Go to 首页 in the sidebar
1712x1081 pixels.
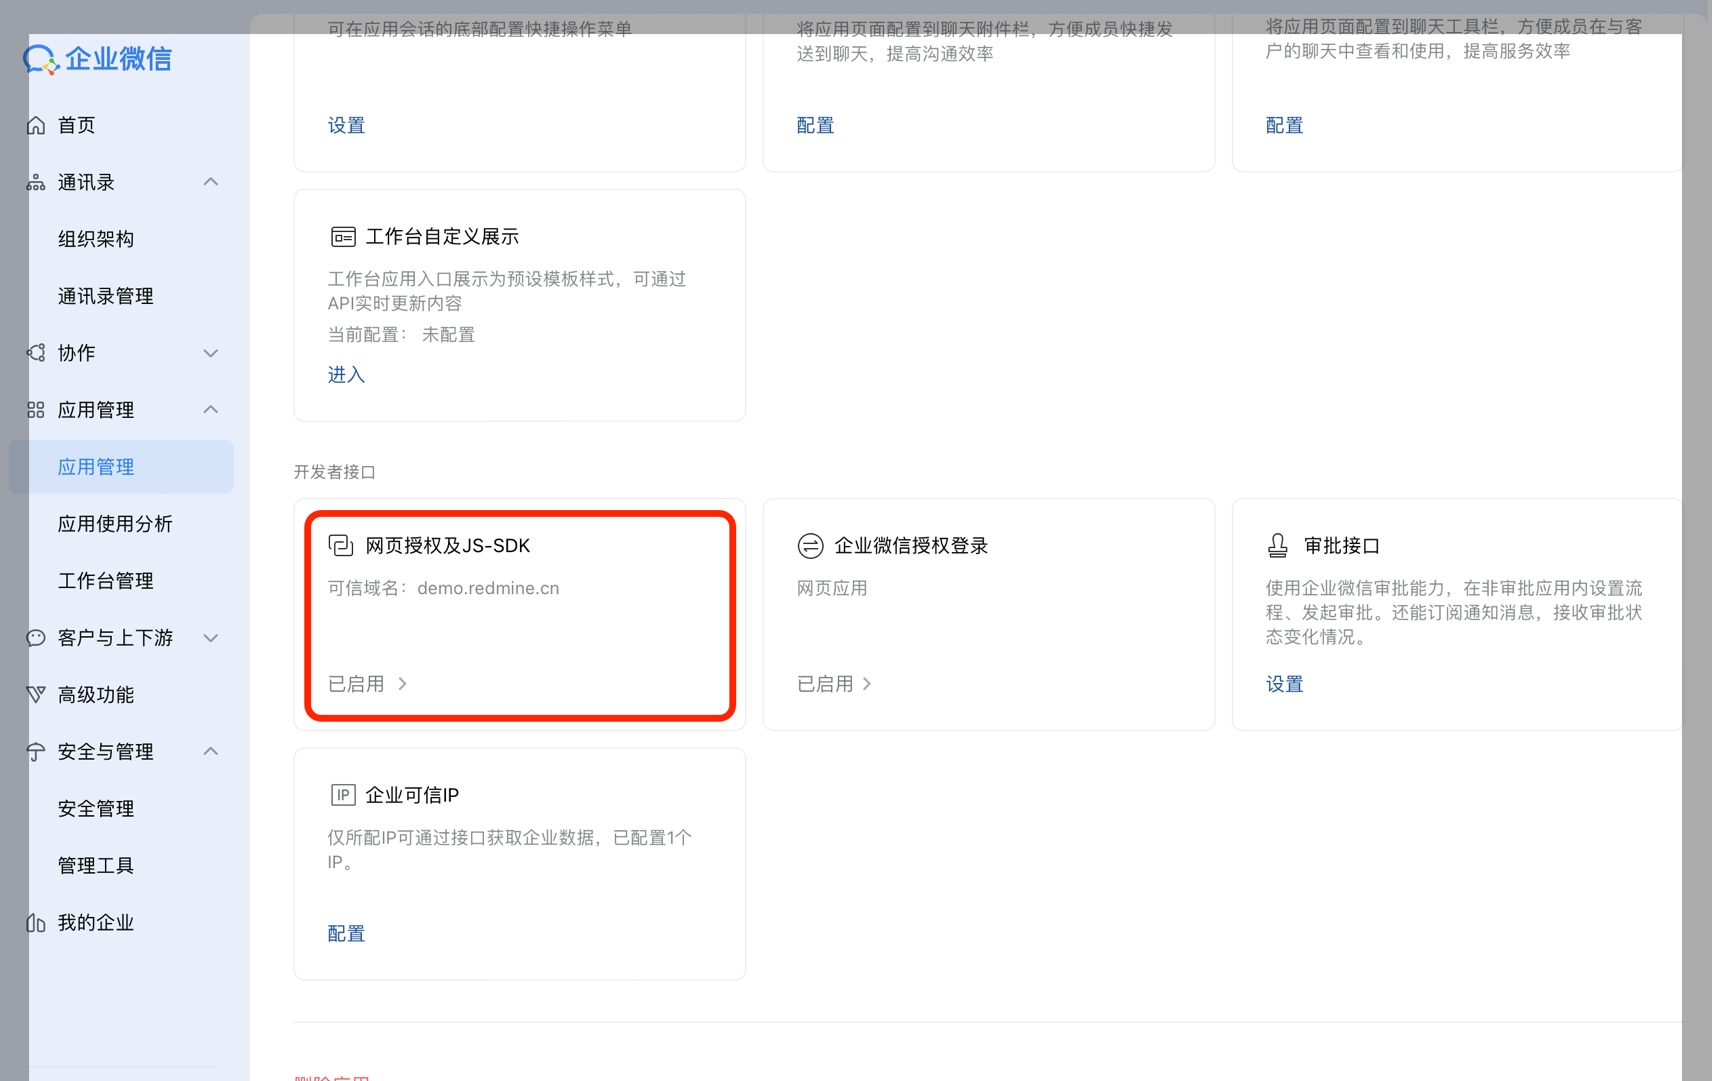tap(77, 125)
